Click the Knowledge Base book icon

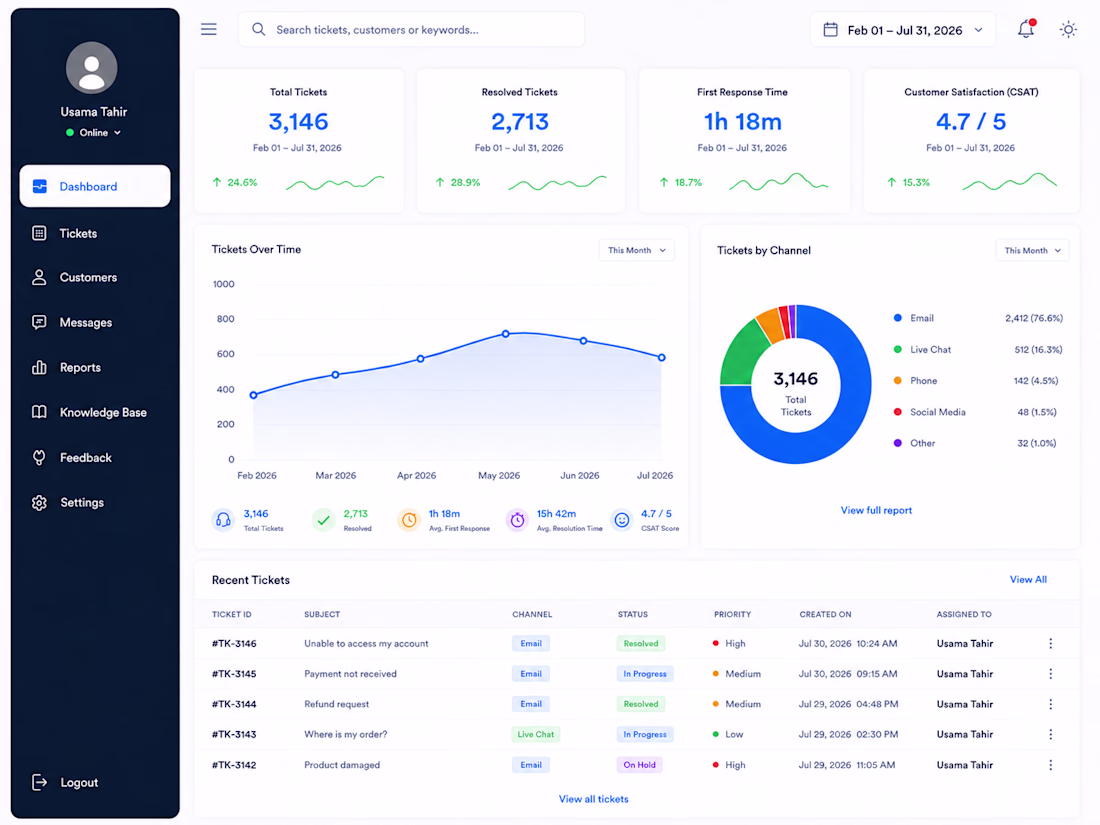[39, 412]
